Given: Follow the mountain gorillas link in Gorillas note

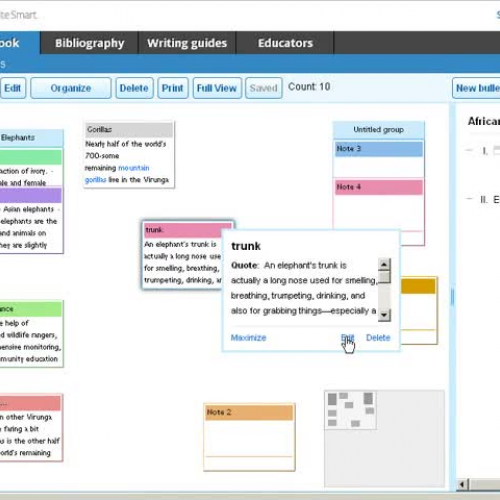Looking at the screenshot, I should point(117,174).
